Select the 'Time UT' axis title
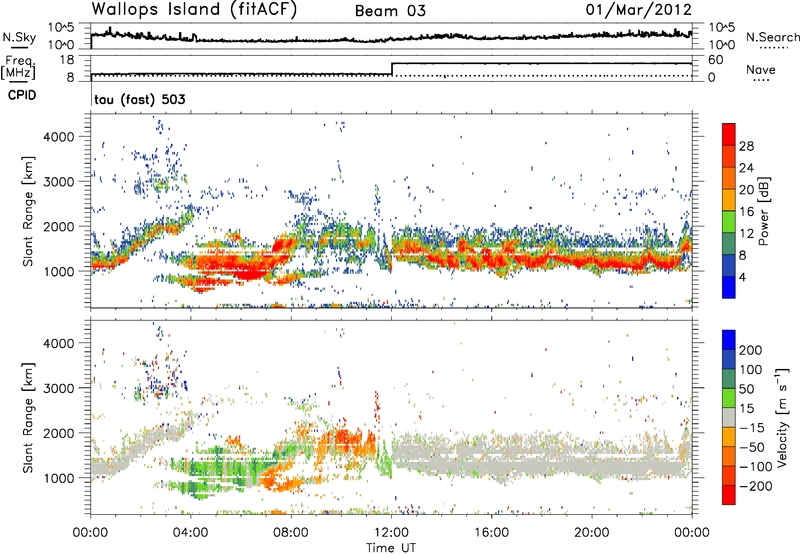The image size is (800, 554). point(391,548)
